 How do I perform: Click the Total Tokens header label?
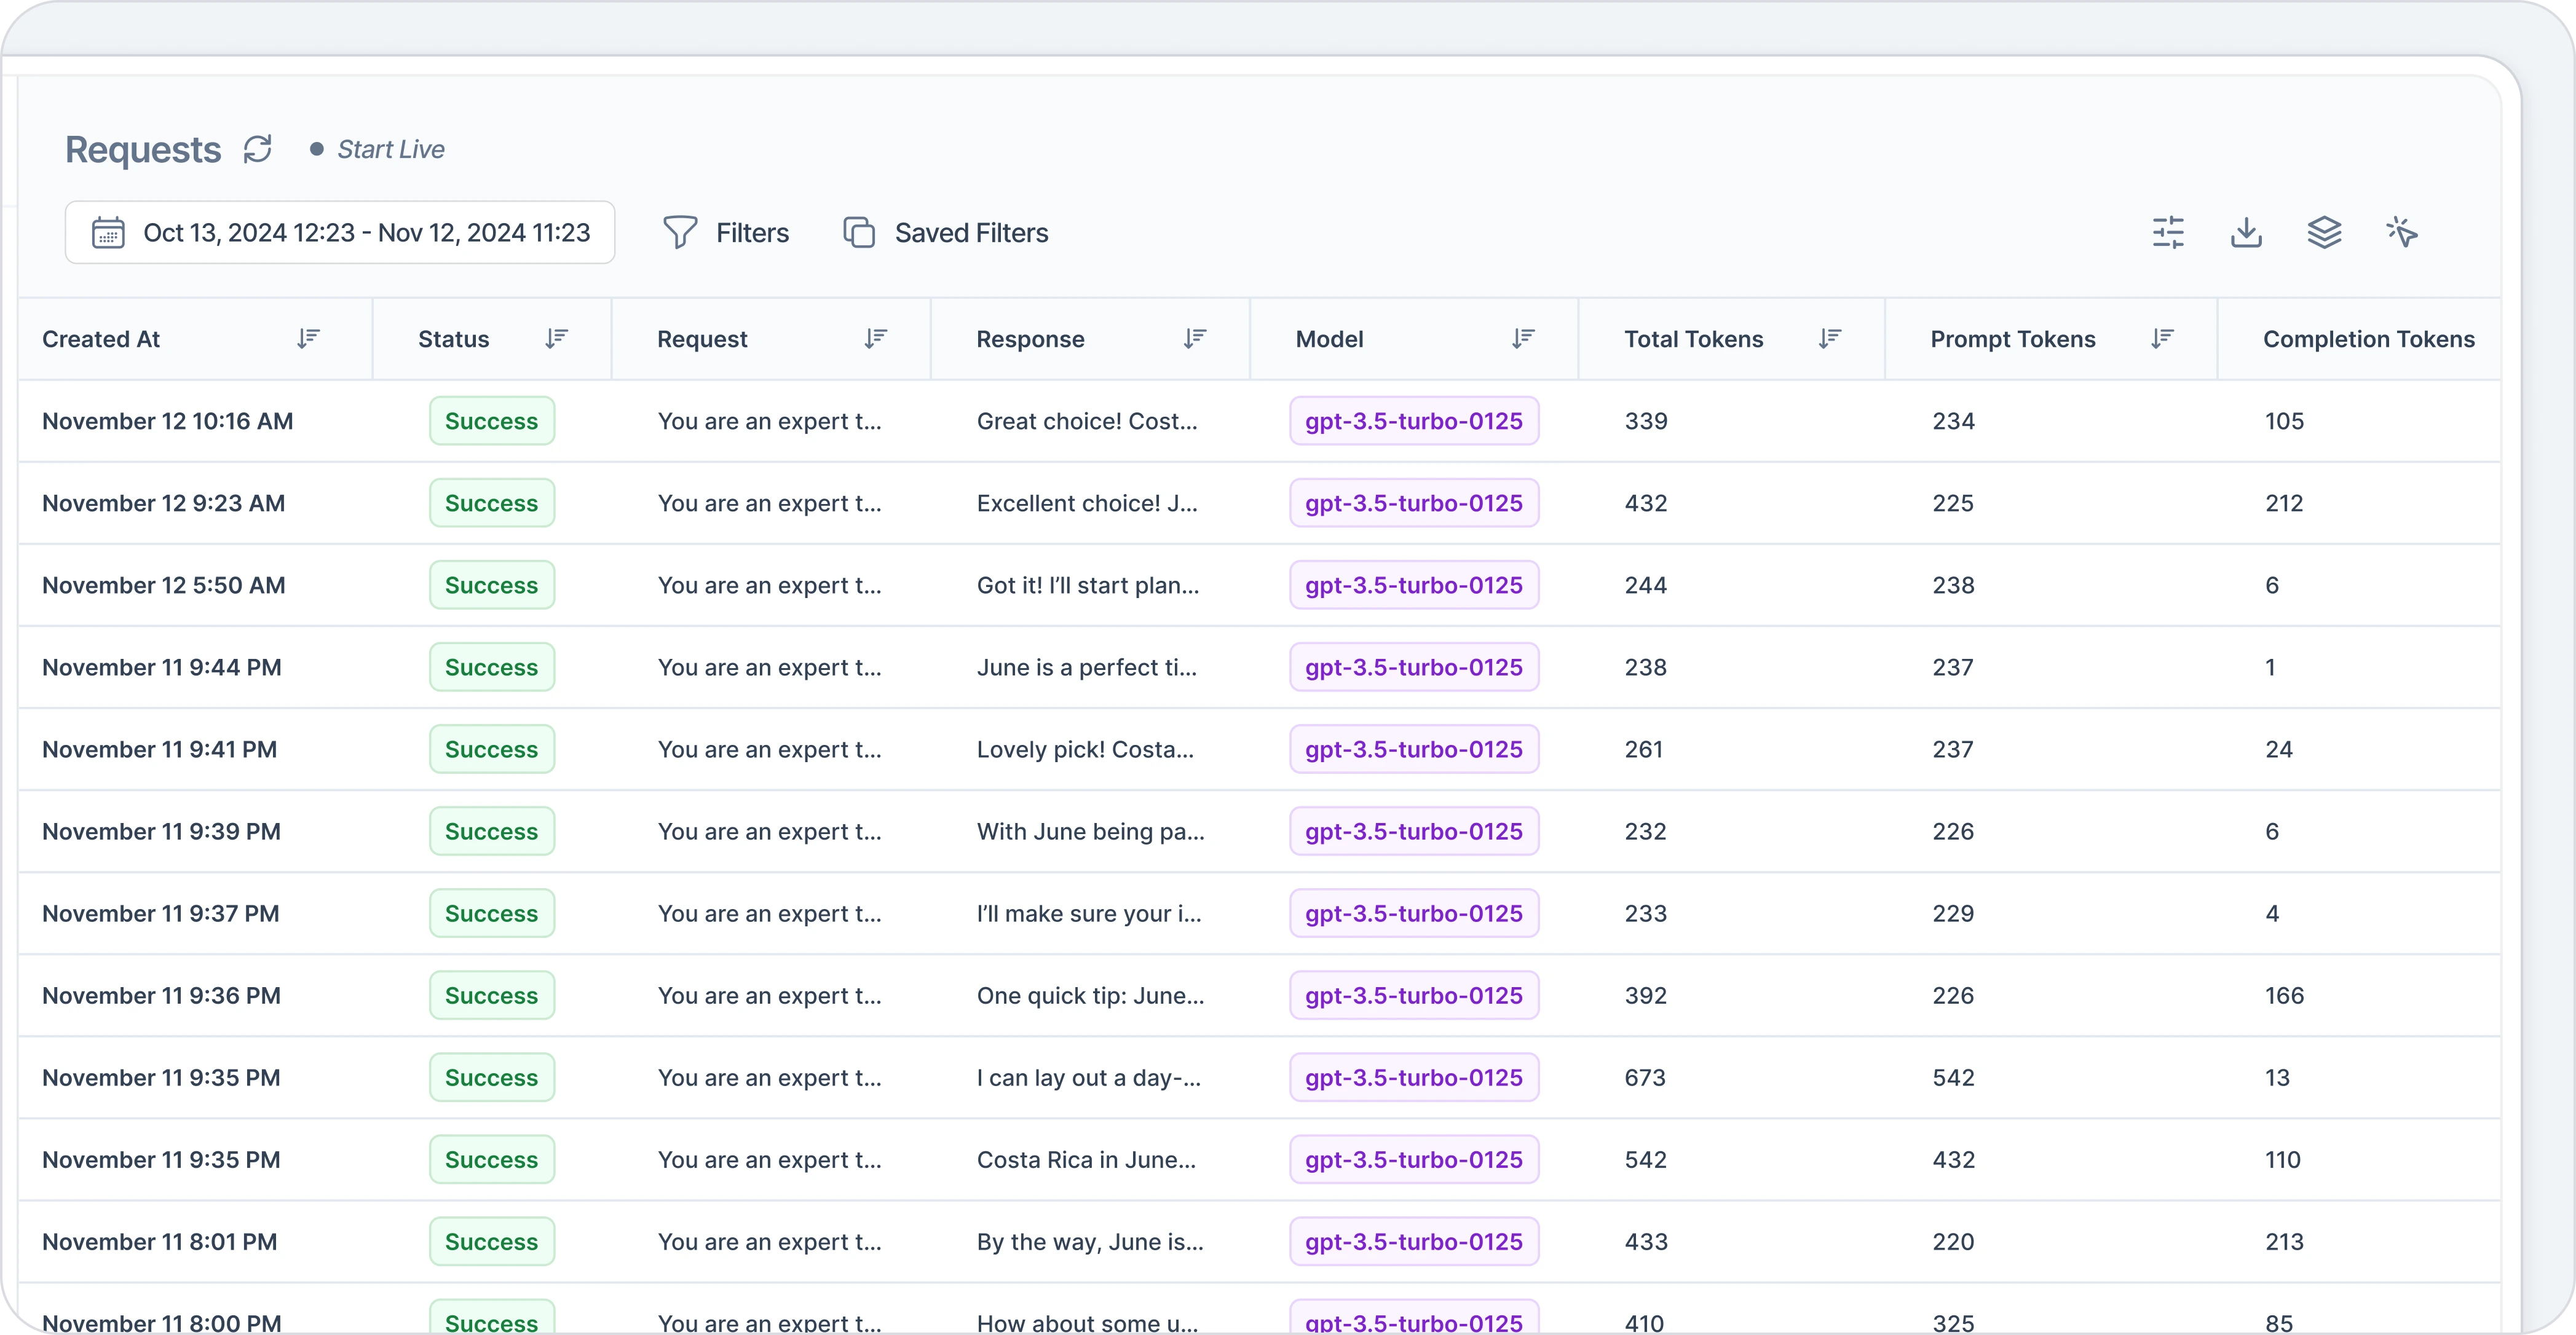pyautogui.click(x=1693, y=339)
